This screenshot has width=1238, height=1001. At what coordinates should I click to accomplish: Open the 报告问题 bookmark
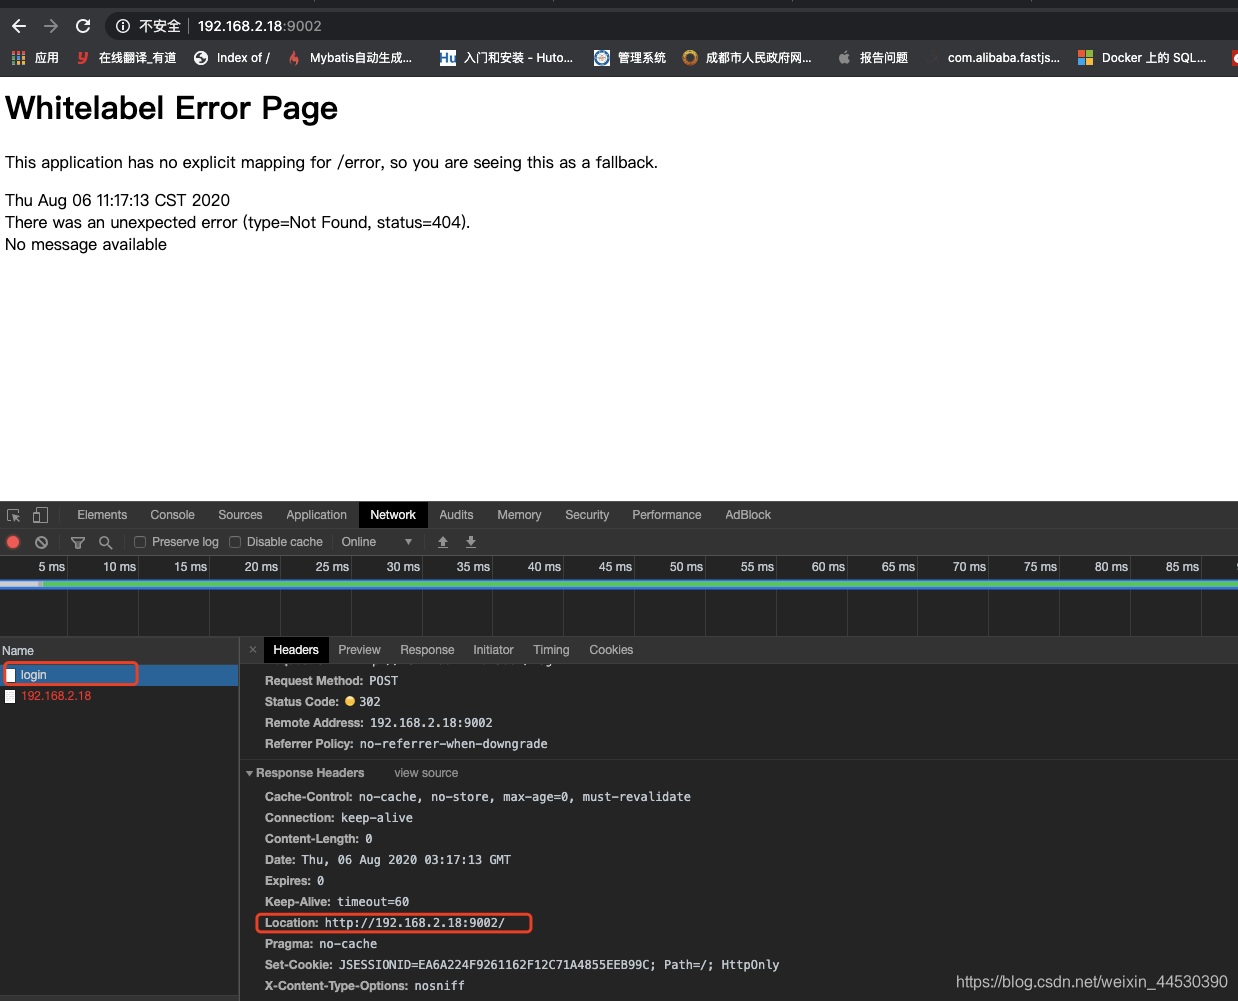pyautogui.click(x=872, y=58)
